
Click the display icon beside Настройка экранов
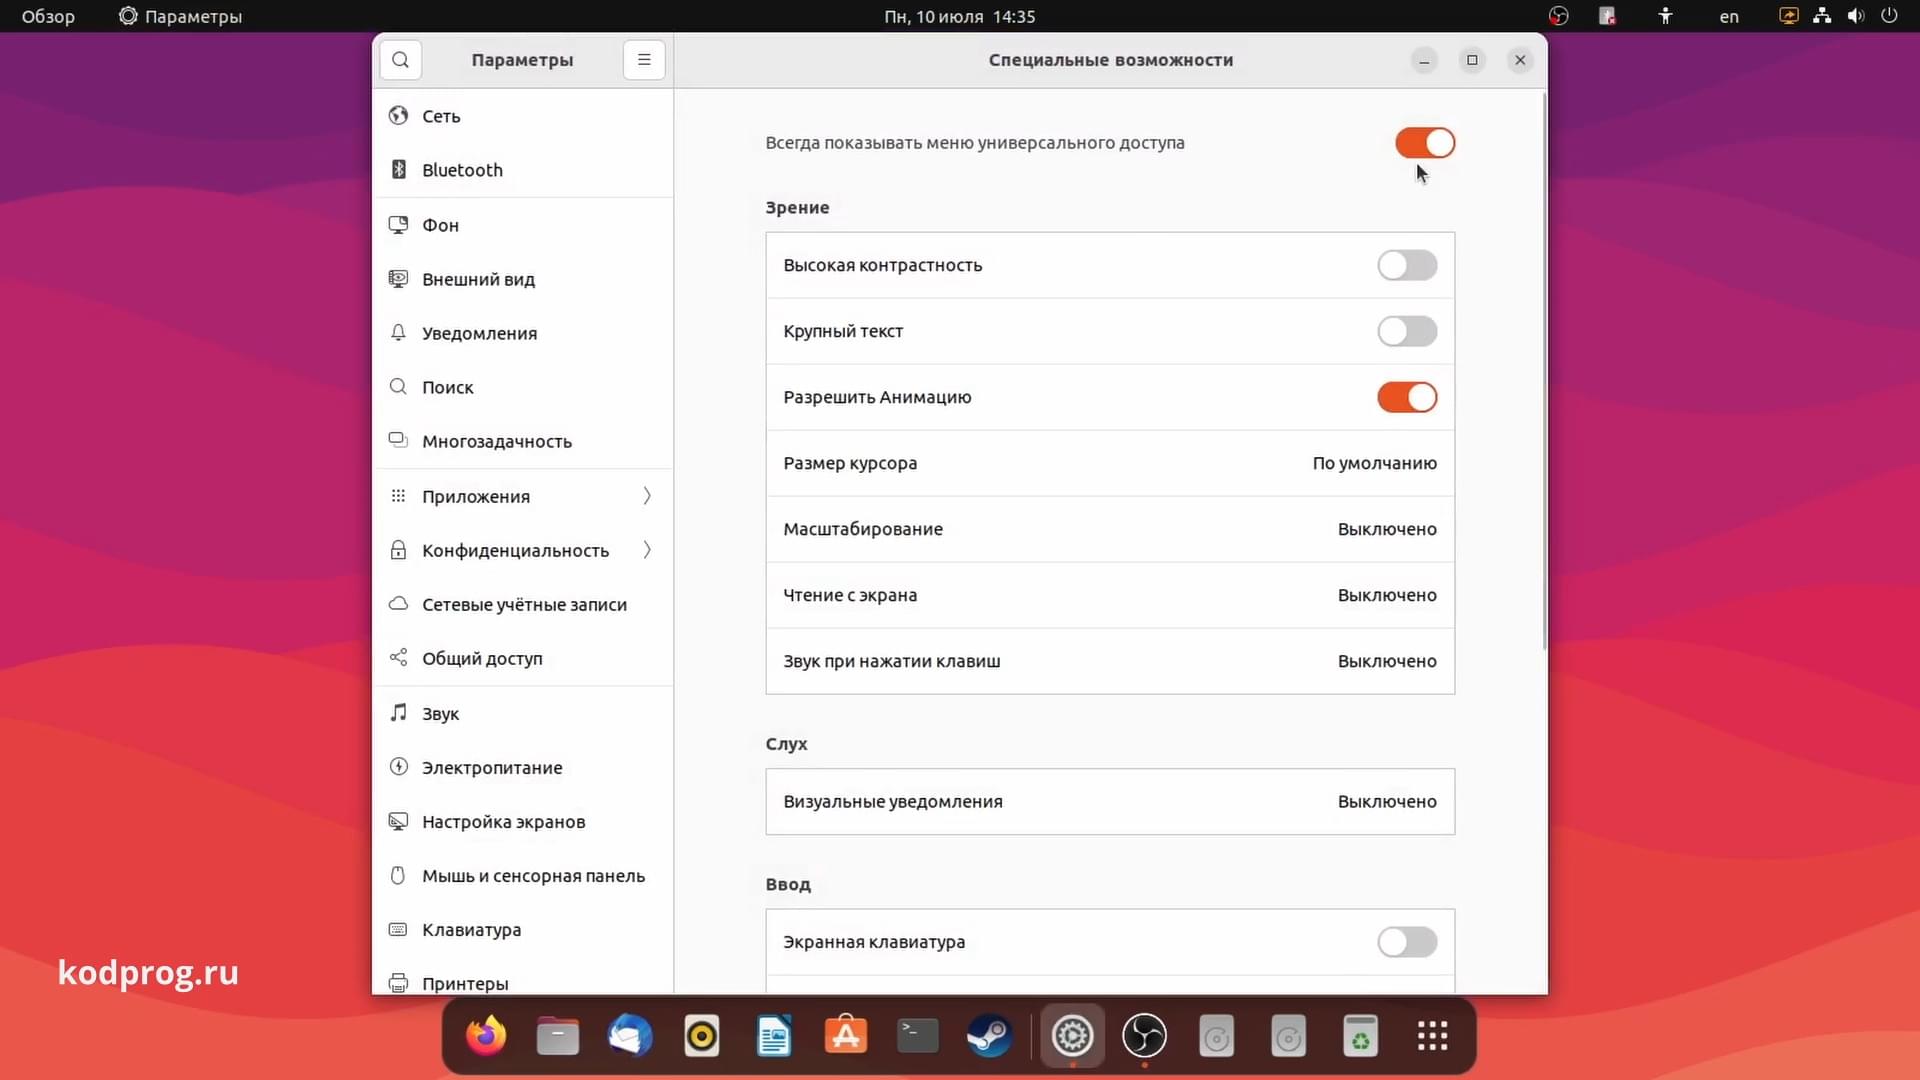[x=398, y=821]
